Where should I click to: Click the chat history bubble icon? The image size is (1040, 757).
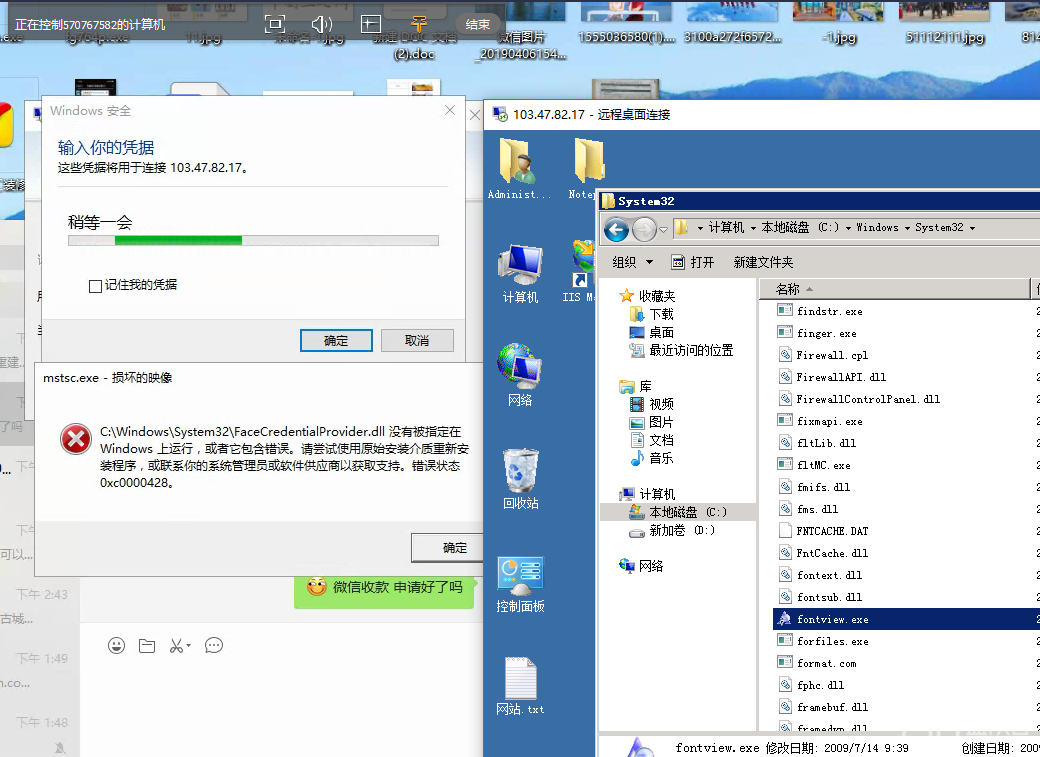click(x=214, y=646)
